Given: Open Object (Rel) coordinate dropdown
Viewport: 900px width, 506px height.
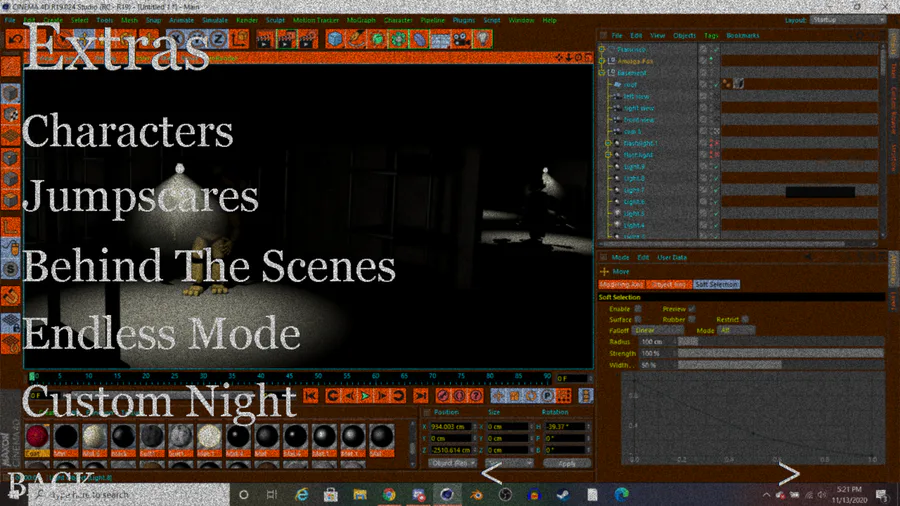Looking at the screenshot, I should click(452, 463).
